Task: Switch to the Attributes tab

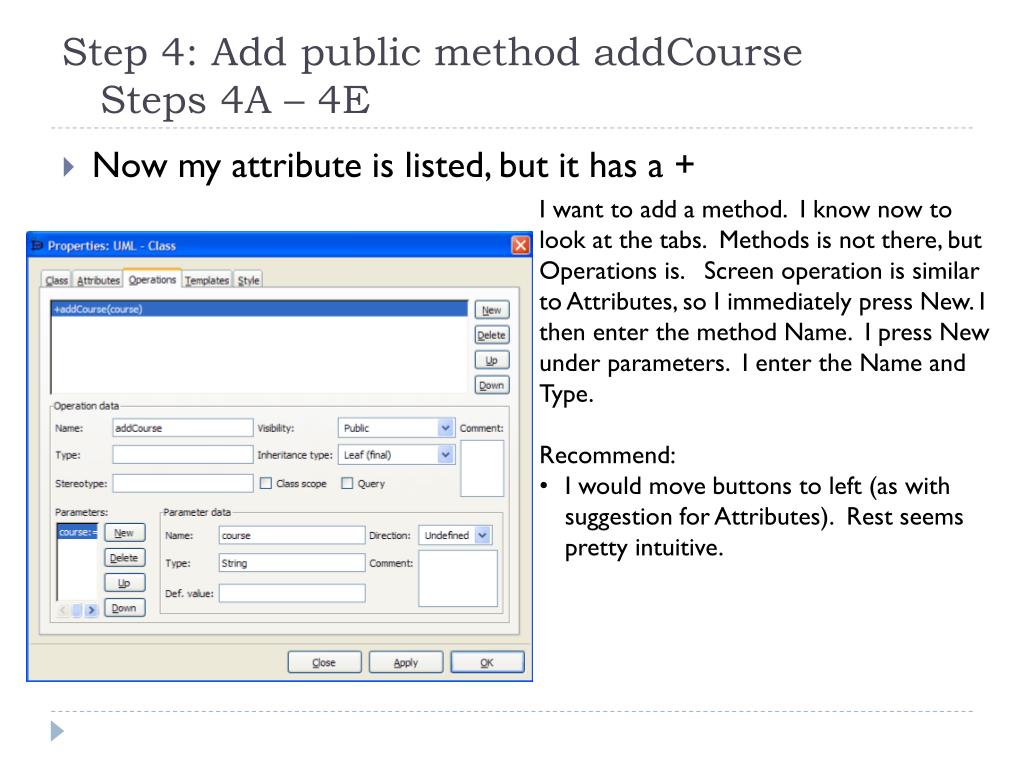Action: click(x=98, y=280)
